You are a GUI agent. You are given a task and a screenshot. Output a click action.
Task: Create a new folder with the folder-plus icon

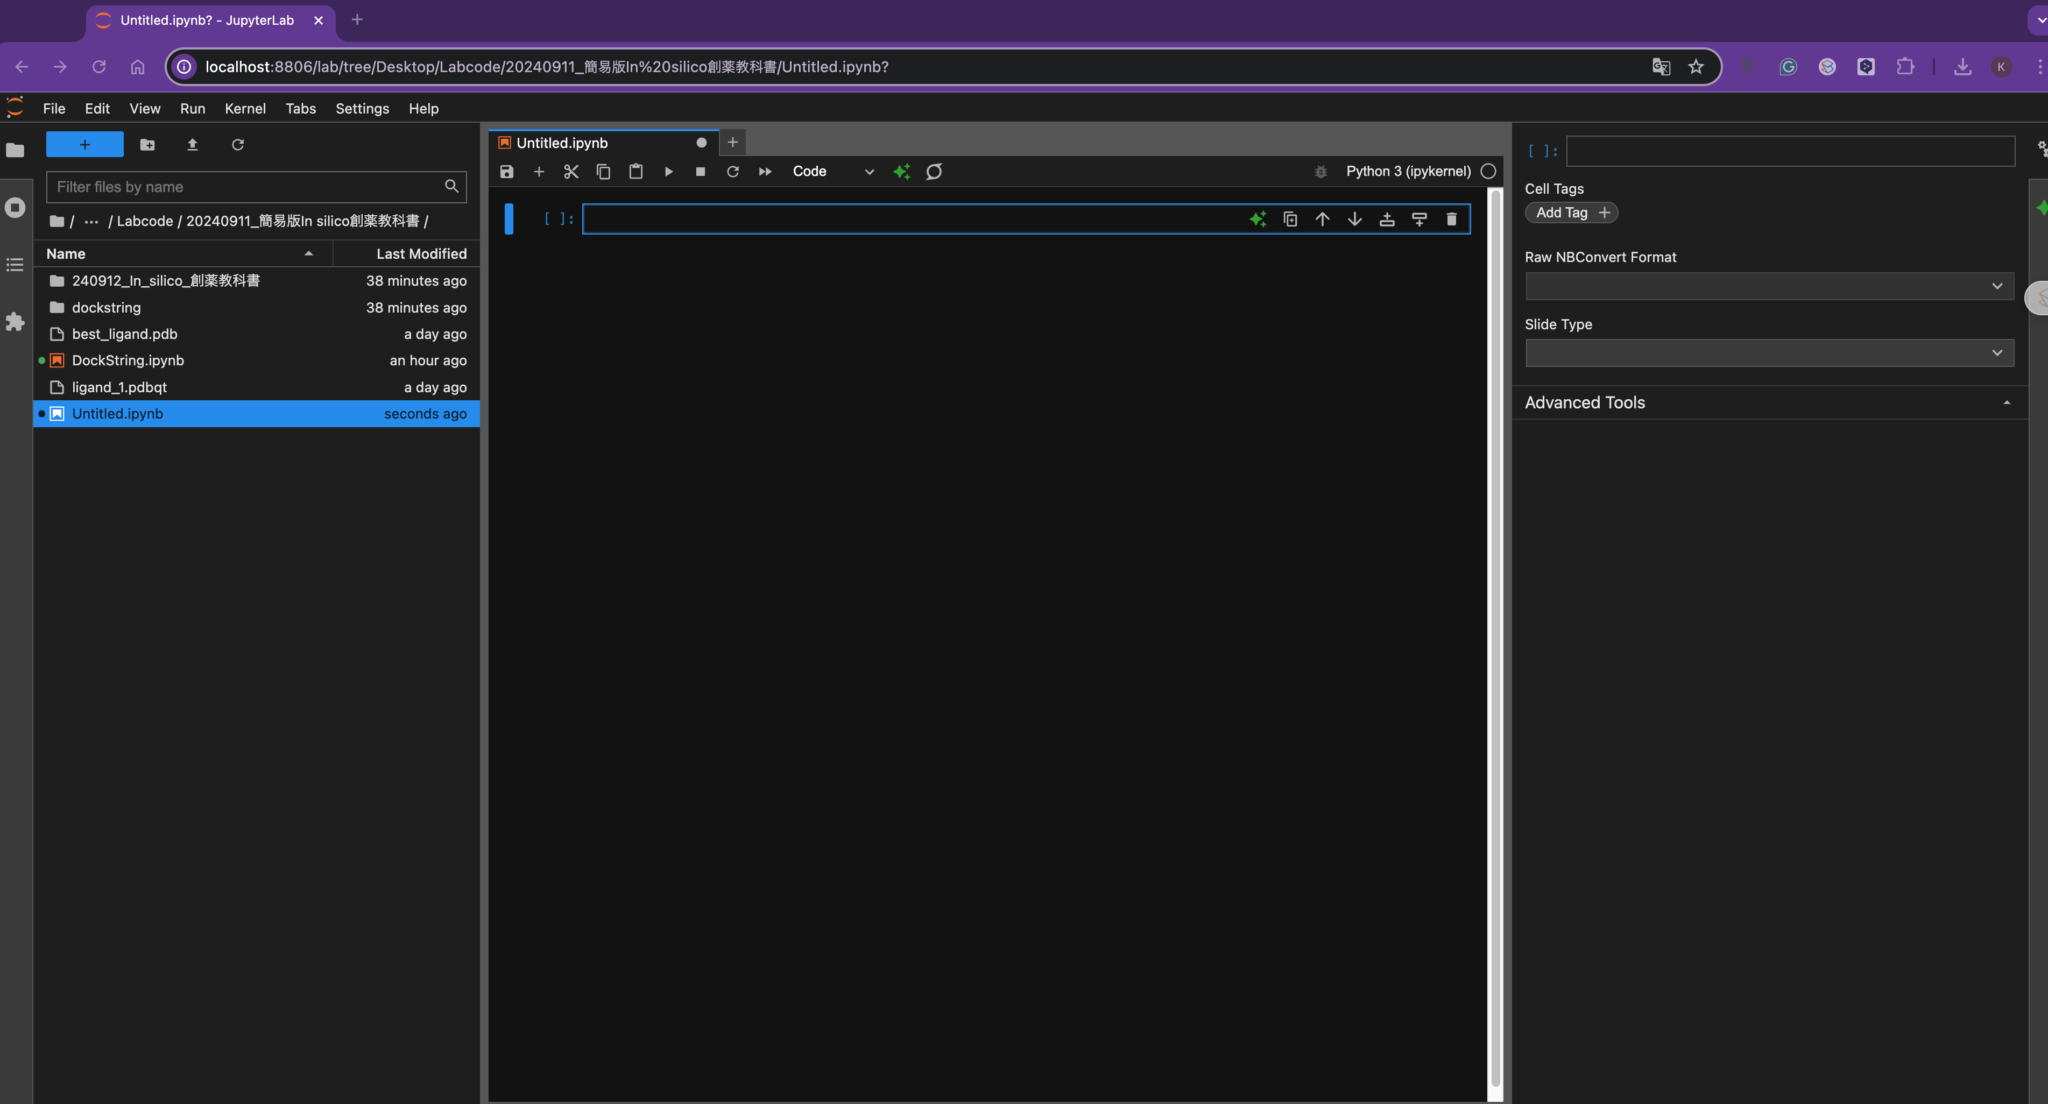pyautogui.click(x=147, y=145)
